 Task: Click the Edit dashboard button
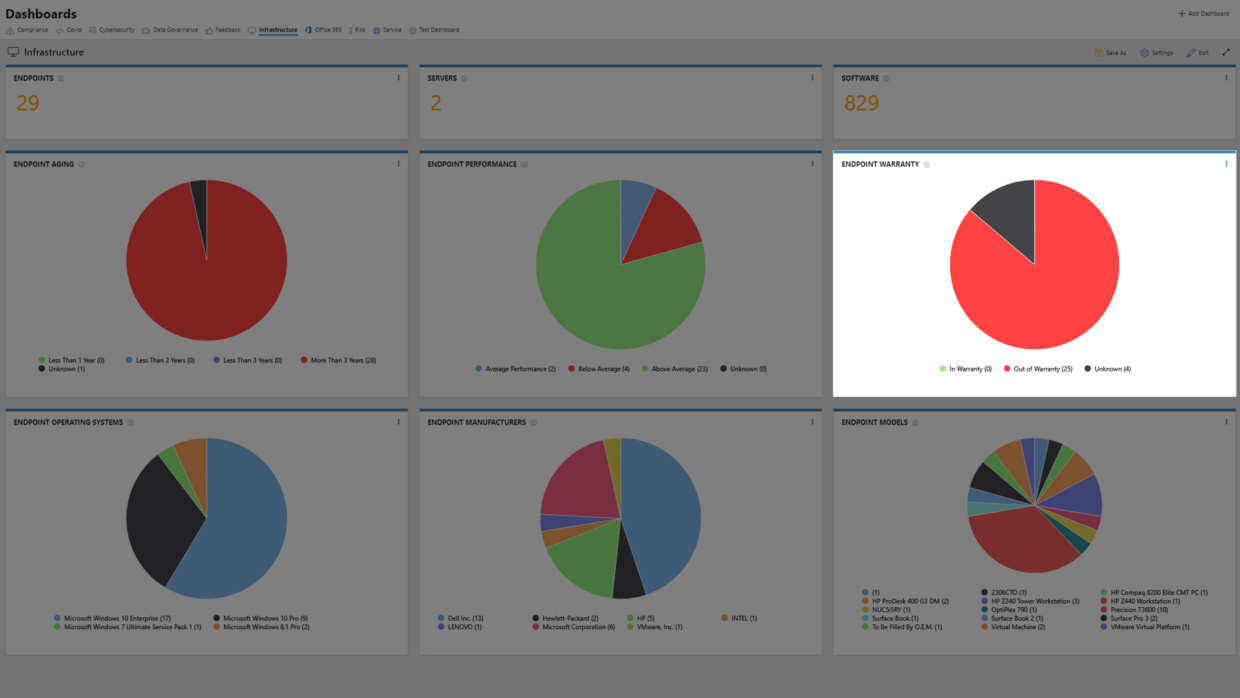(x=1198, y=53)
